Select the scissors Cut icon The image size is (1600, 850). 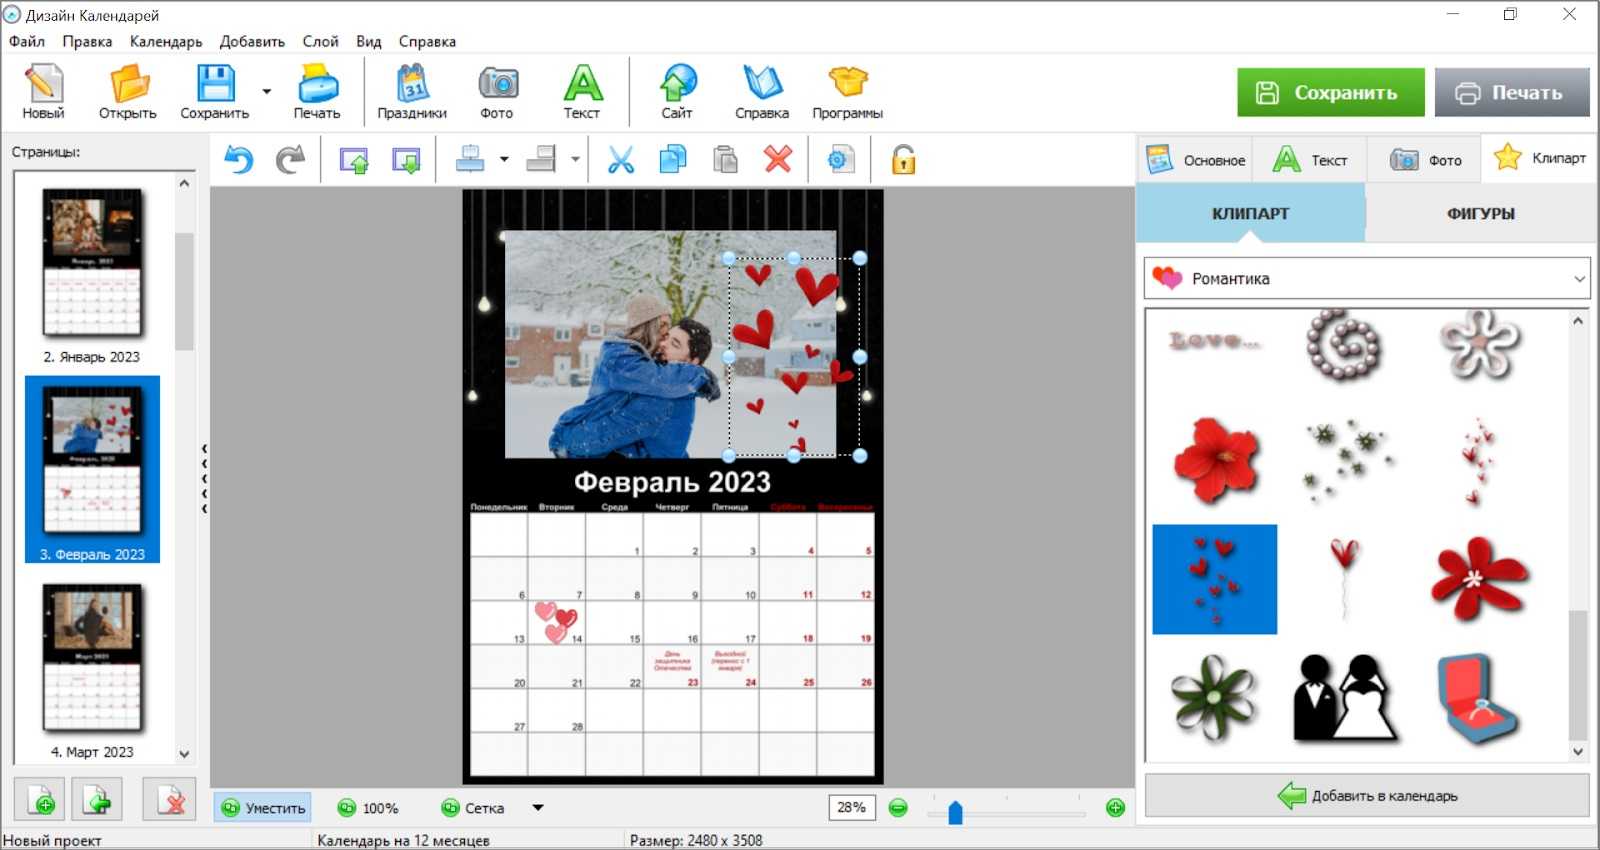coord(621,160)
